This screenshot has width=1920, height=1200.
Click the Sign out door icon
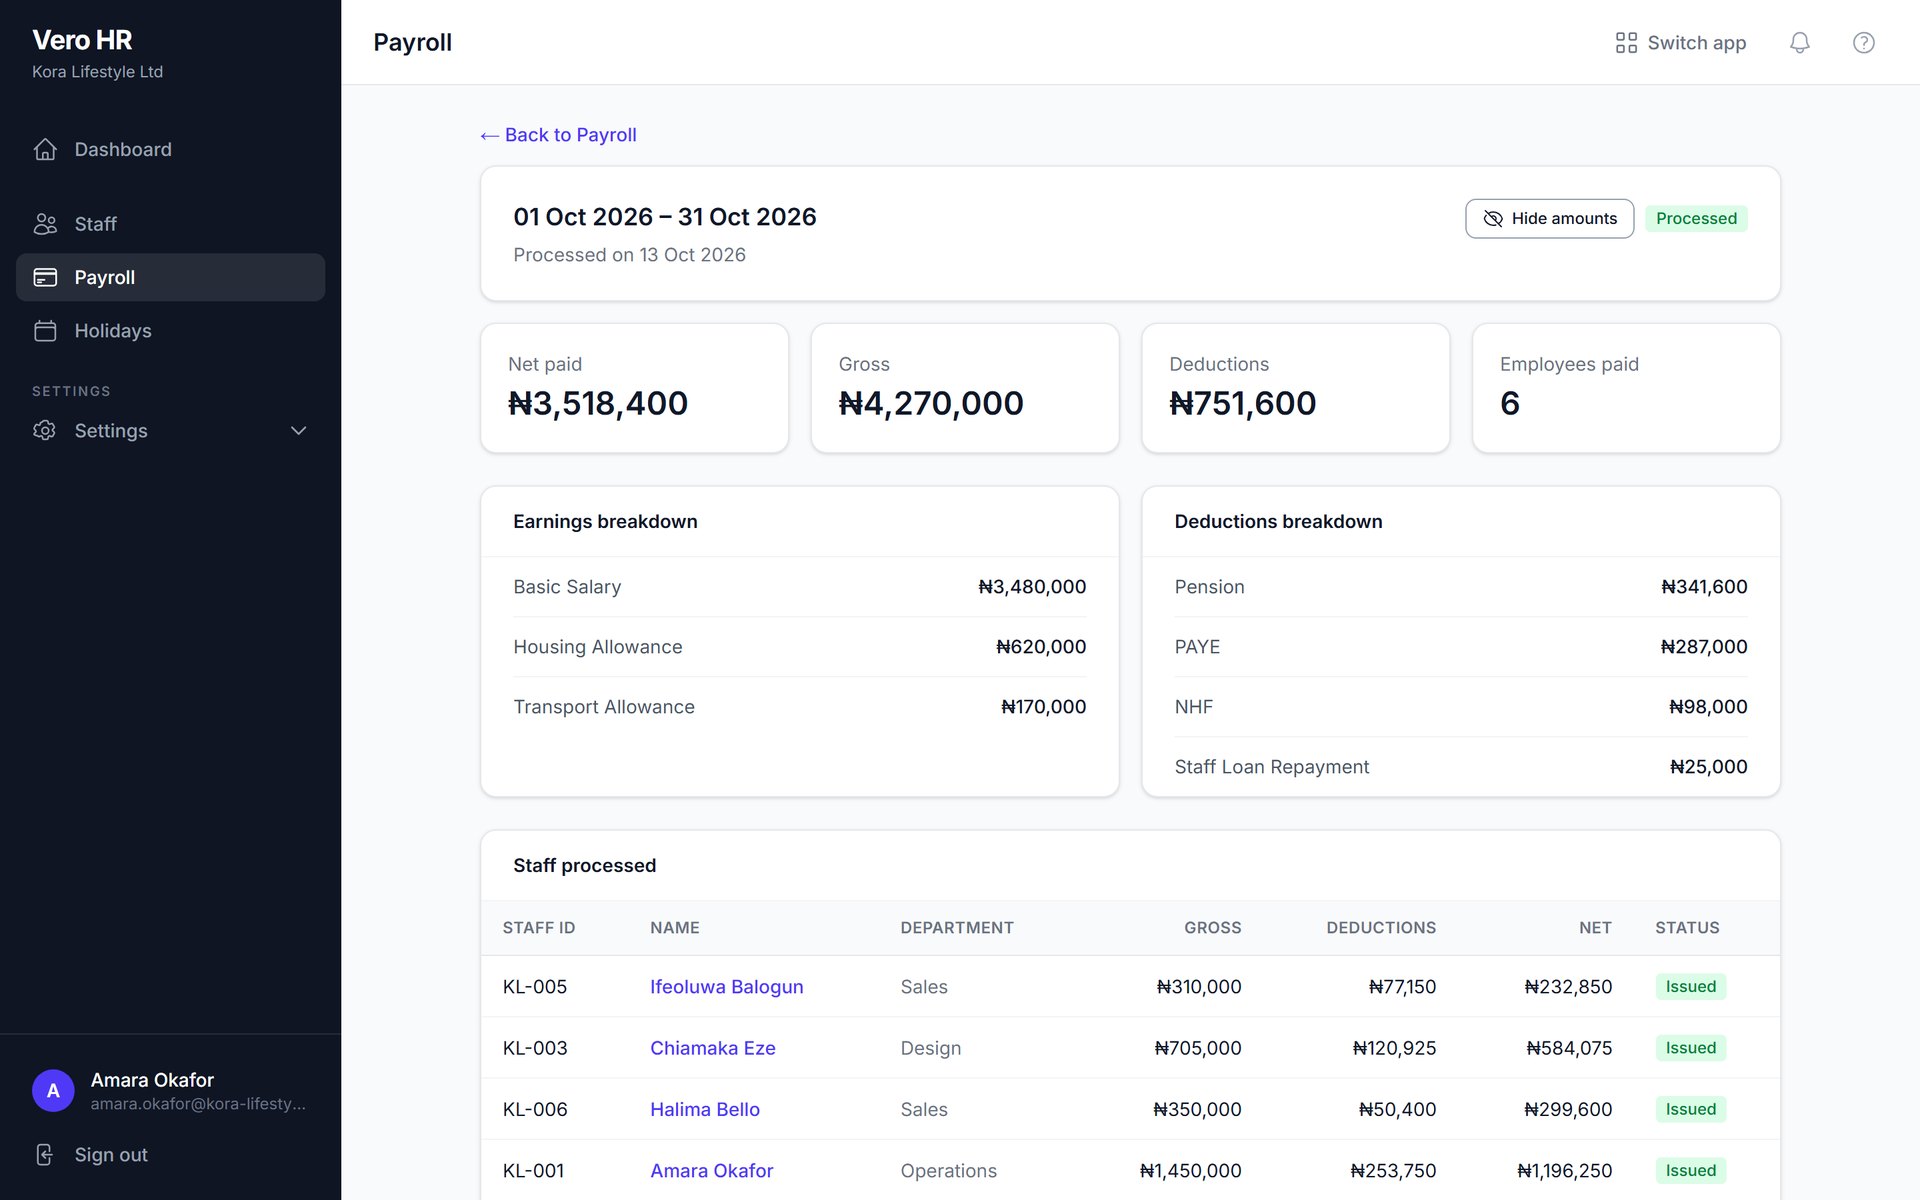coord(45,1155)
